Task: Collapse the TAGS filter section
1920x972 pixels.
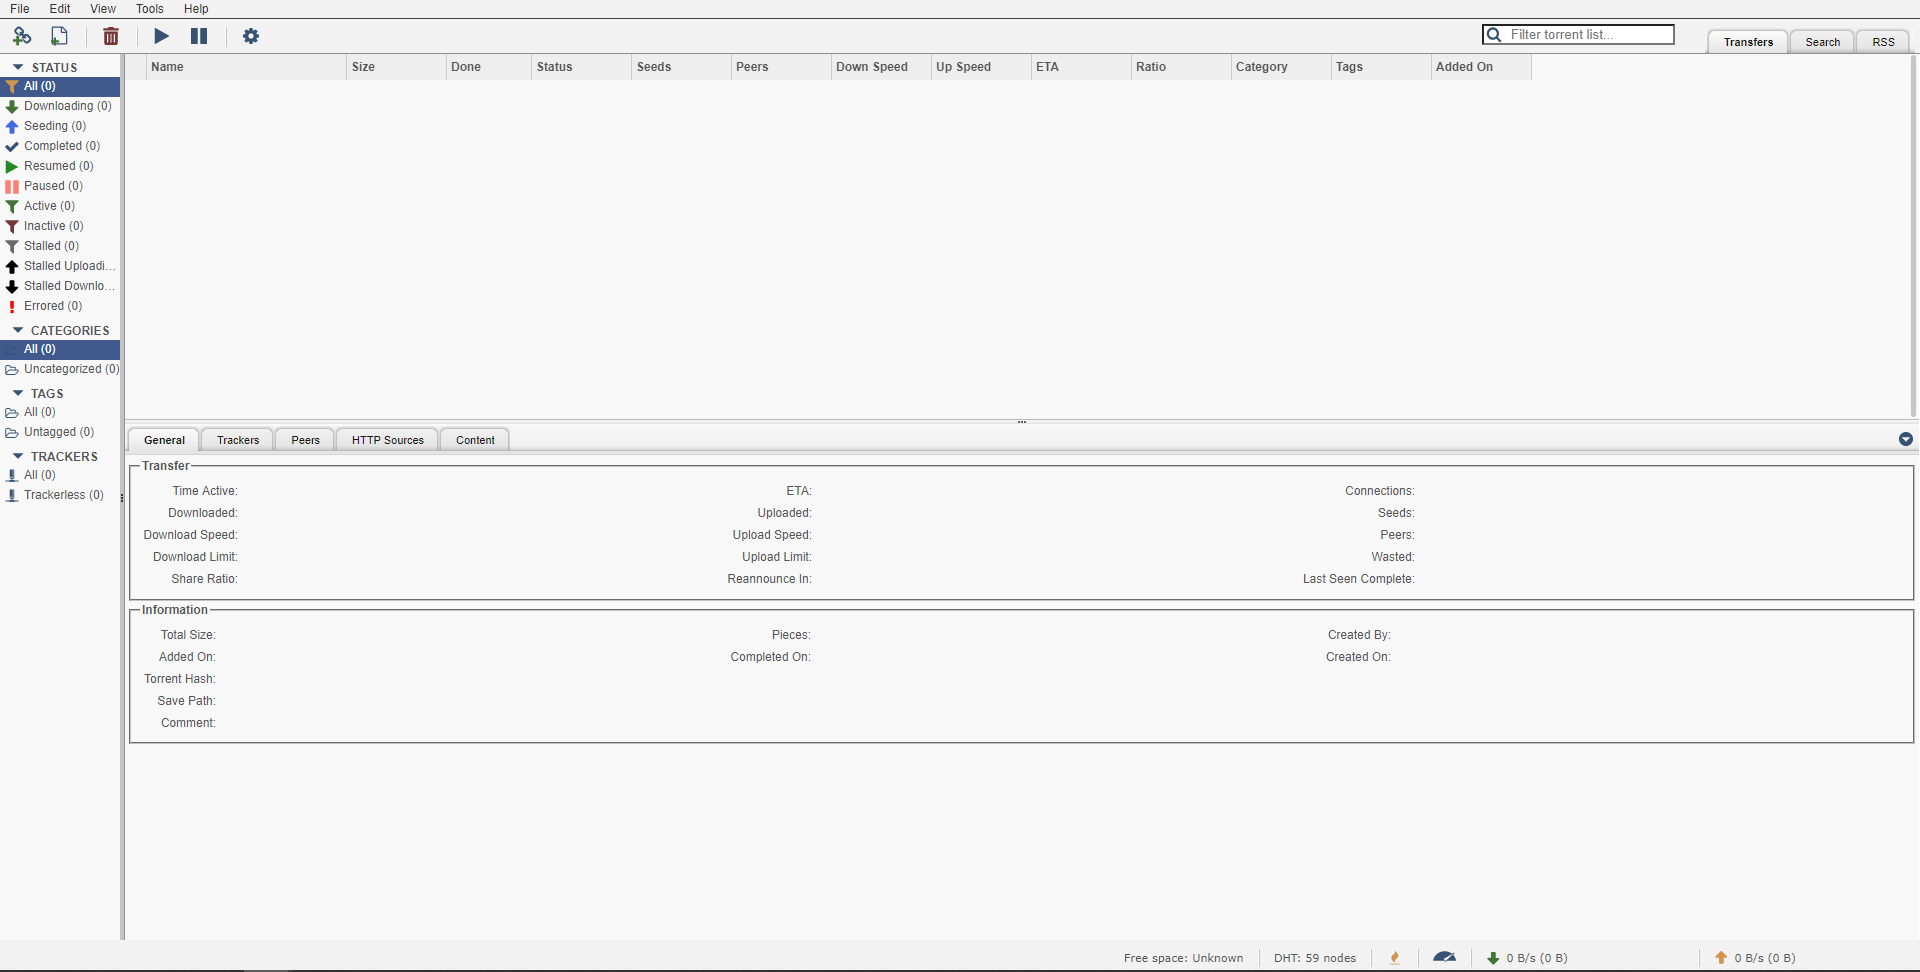Action: click(18, 393)
